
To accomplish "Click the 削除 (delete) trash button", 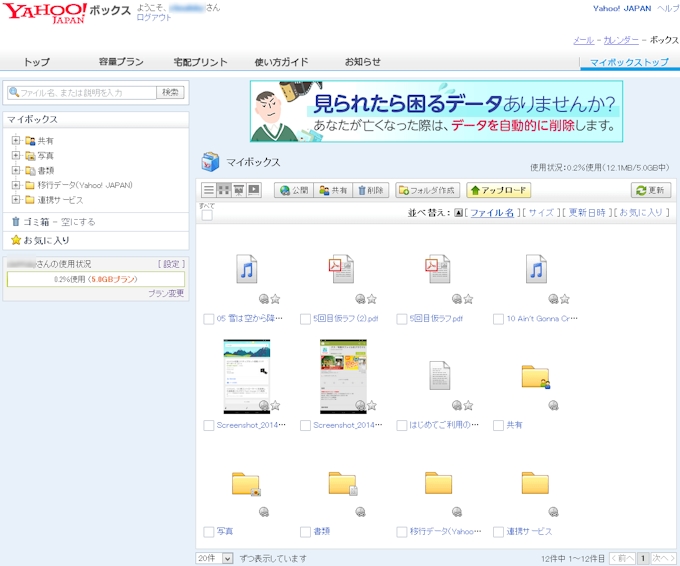I will [x=371, y=190].
